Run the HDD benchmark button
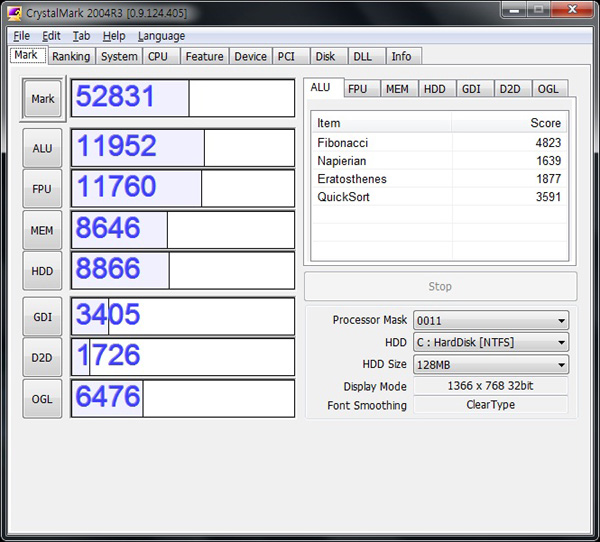Screen dimensions: 600x542 (x=42, y=271)
